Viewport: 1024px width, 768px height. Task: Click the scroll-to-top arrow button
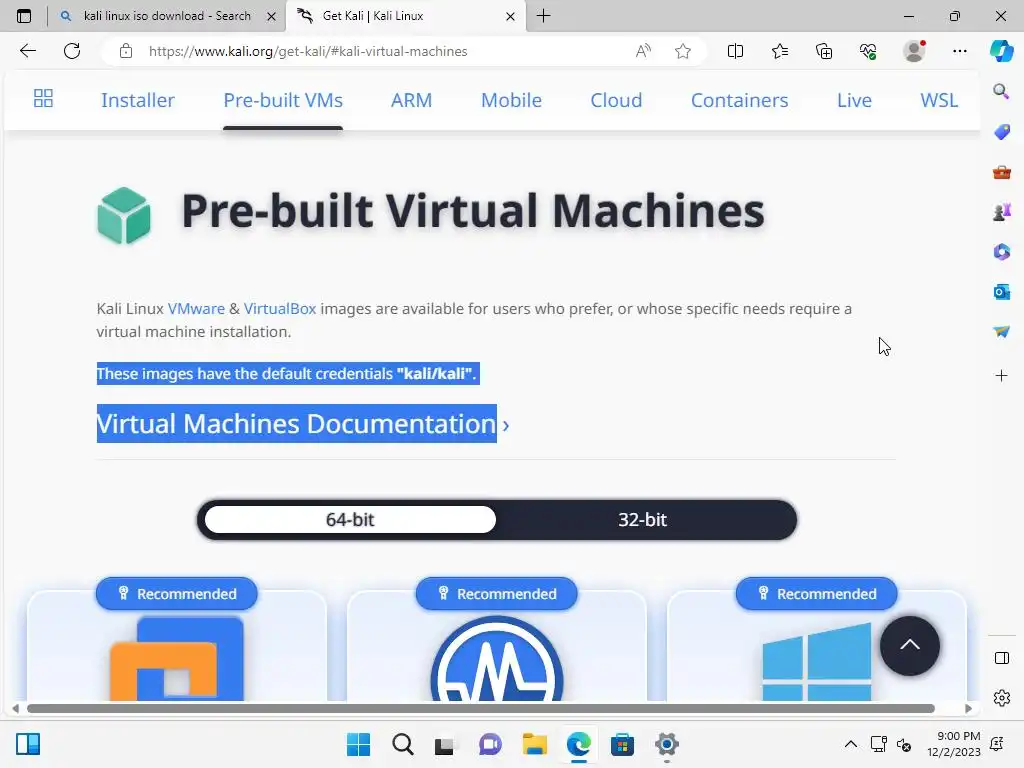910,645
